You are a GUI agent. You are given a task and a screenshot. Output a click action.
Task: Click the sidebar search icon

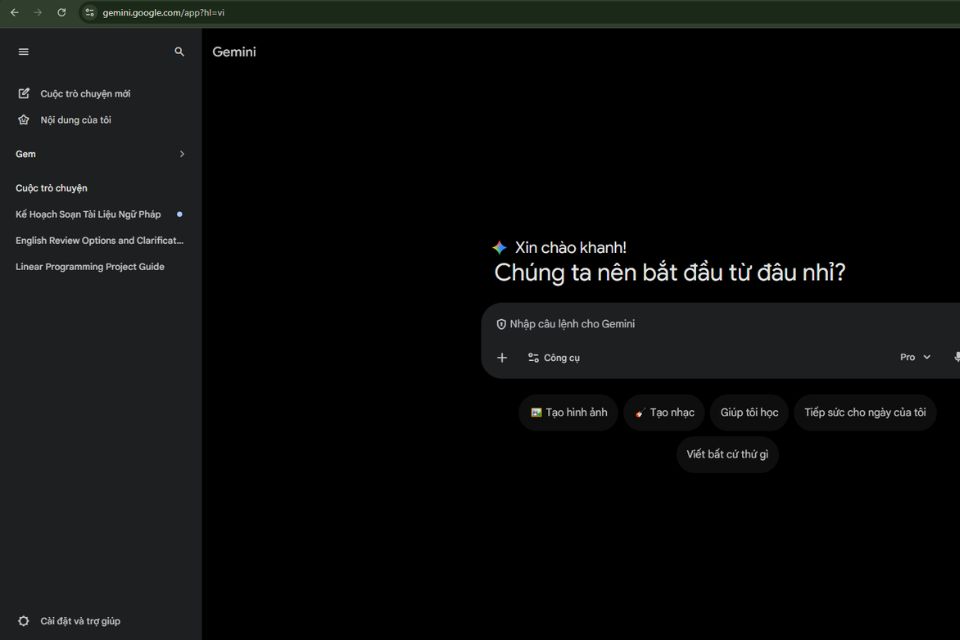click(180, 52)
